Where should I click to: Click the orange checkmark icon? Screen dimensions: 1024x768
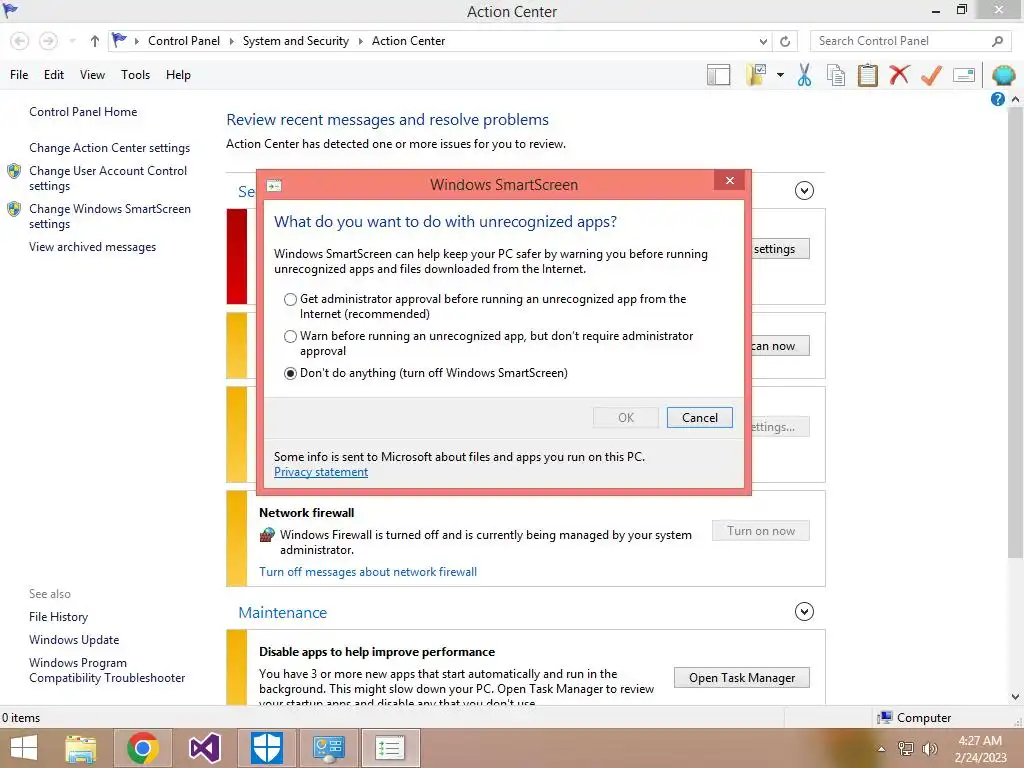(x=931, y=75)
